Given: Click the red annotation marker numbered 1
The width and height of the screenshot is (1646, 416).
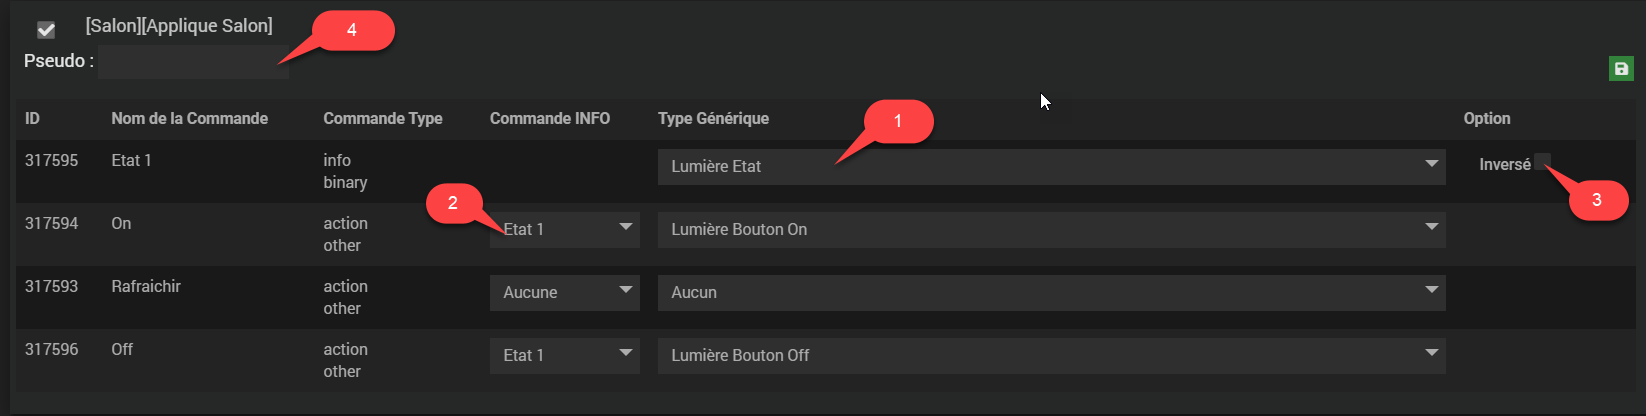Looking at the screenshot, I should [x=898, y=121].
